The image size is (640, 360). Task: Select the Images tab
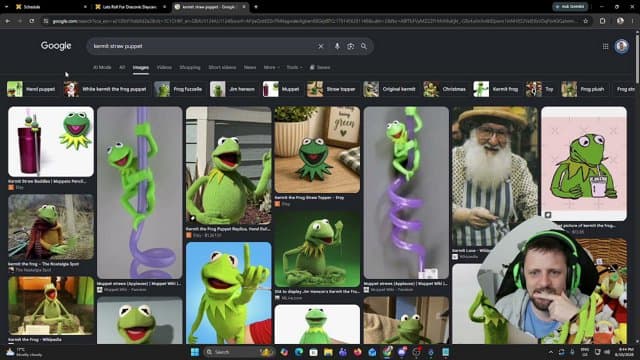click(x=140, y=67)
